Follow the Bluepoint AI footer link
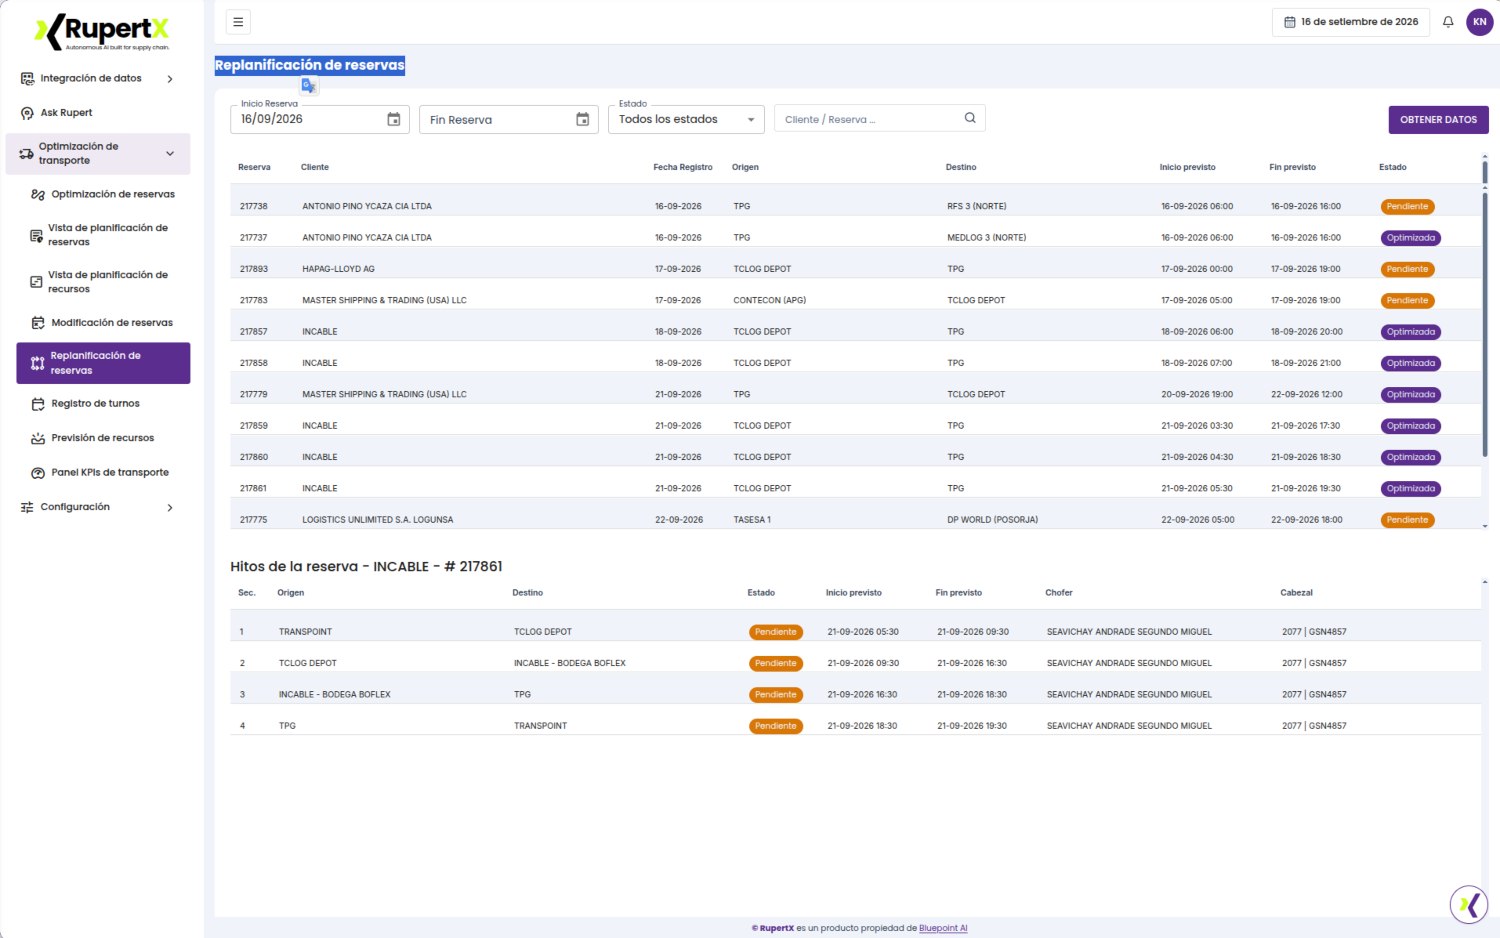Viewport: 1500px width, 938px height. coord(943,928)
